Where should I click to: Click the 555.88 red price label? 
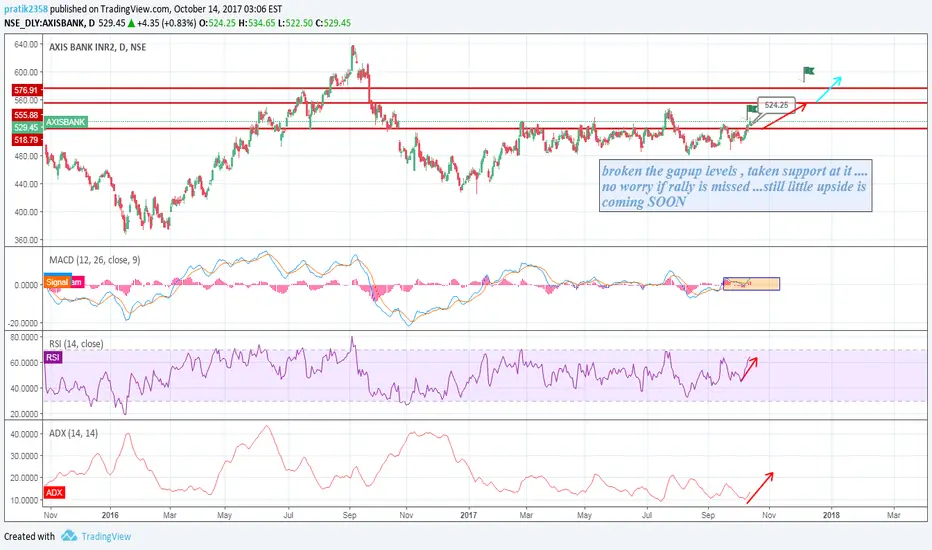click(x=26, y=115)
